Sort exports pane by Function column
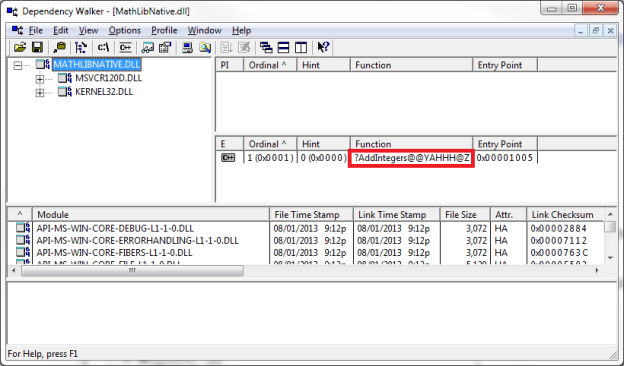 (x=411, y=144)
